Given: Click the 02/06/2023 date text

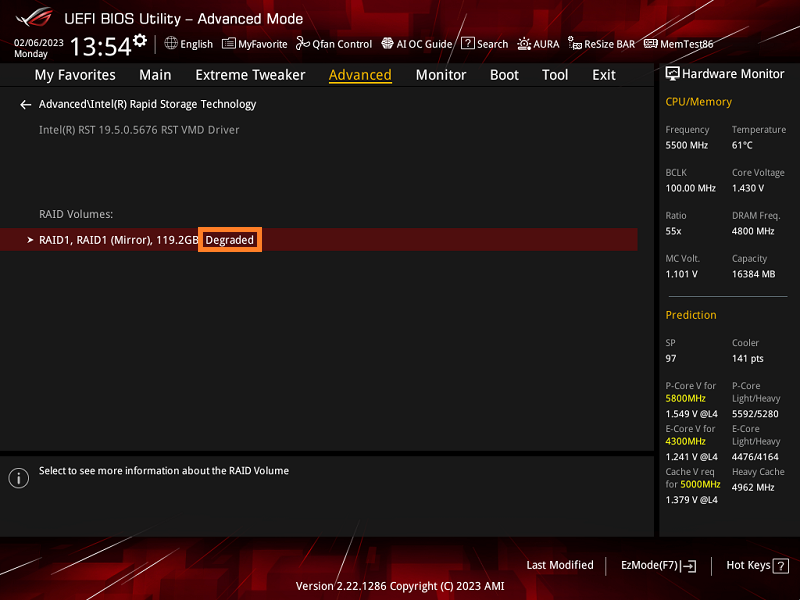Looking at the screenshot, I should (x=39, y=43).
